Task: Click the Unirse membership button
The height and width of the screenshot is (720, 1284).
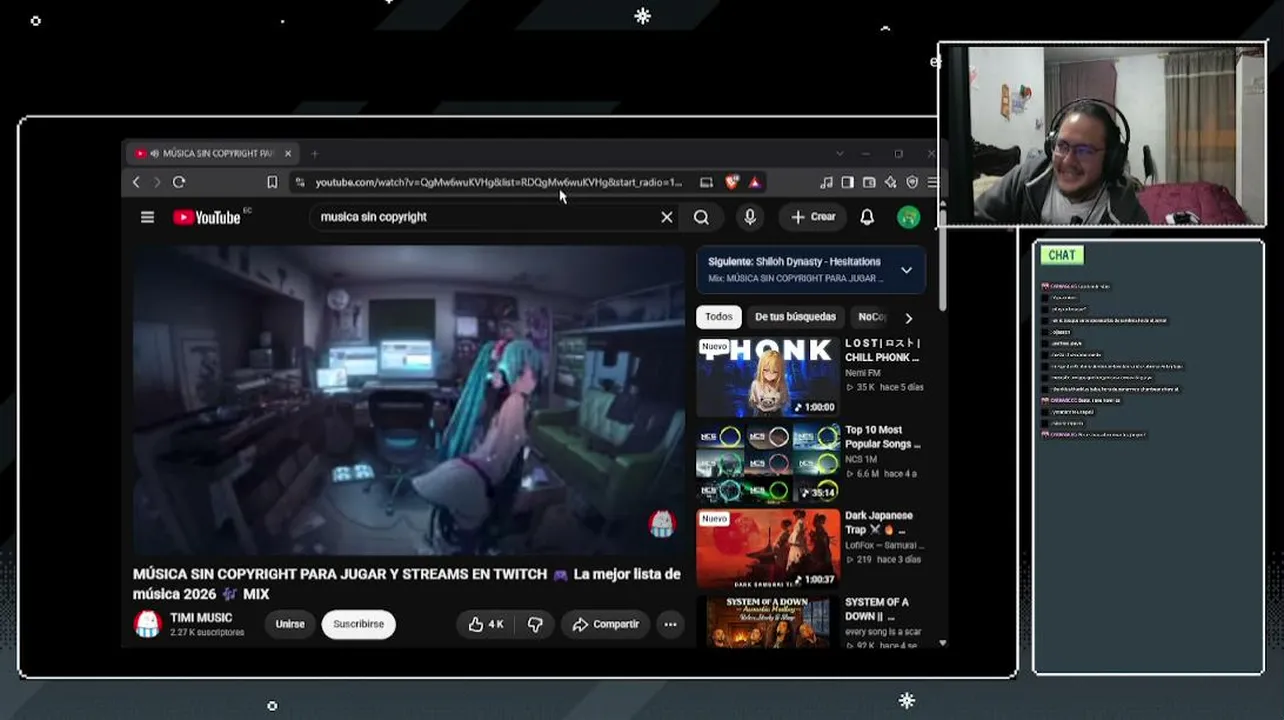Action: tap(290, 624)
